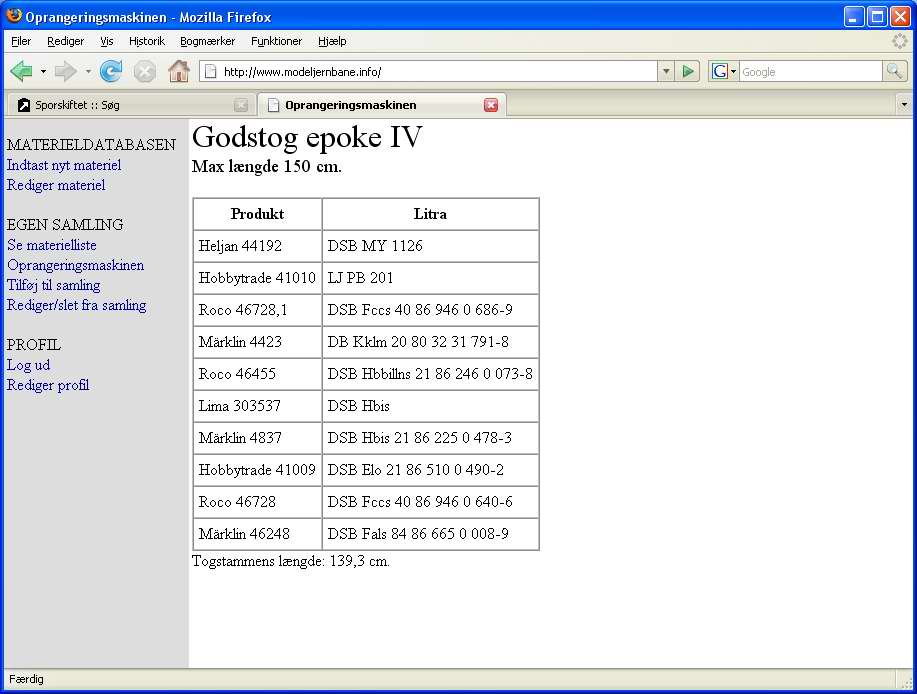
Task: Close the Oprangeringsmaskinen tab with red X
Action: [x=491, y=105]
